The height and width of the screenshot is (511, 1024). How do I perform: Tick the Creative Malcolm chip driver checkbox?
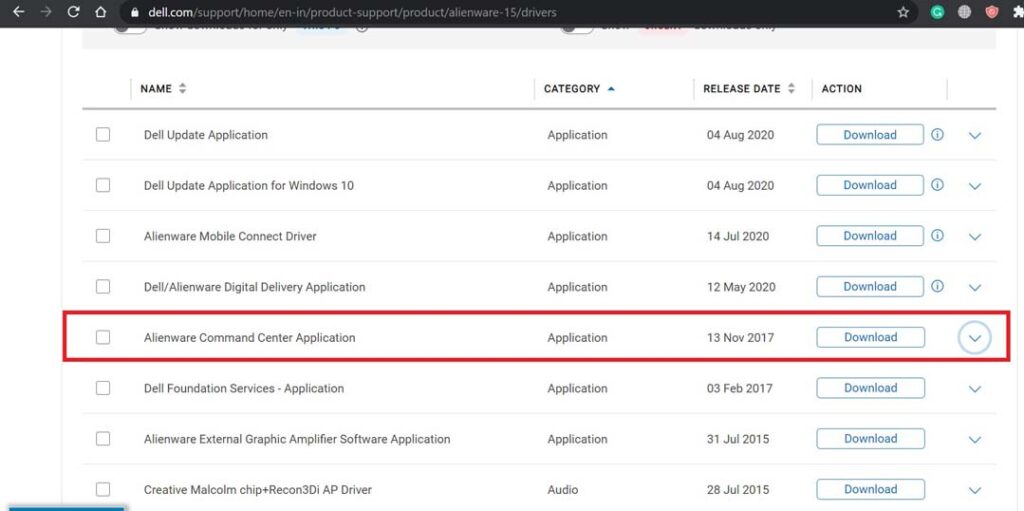pos(103,489)
